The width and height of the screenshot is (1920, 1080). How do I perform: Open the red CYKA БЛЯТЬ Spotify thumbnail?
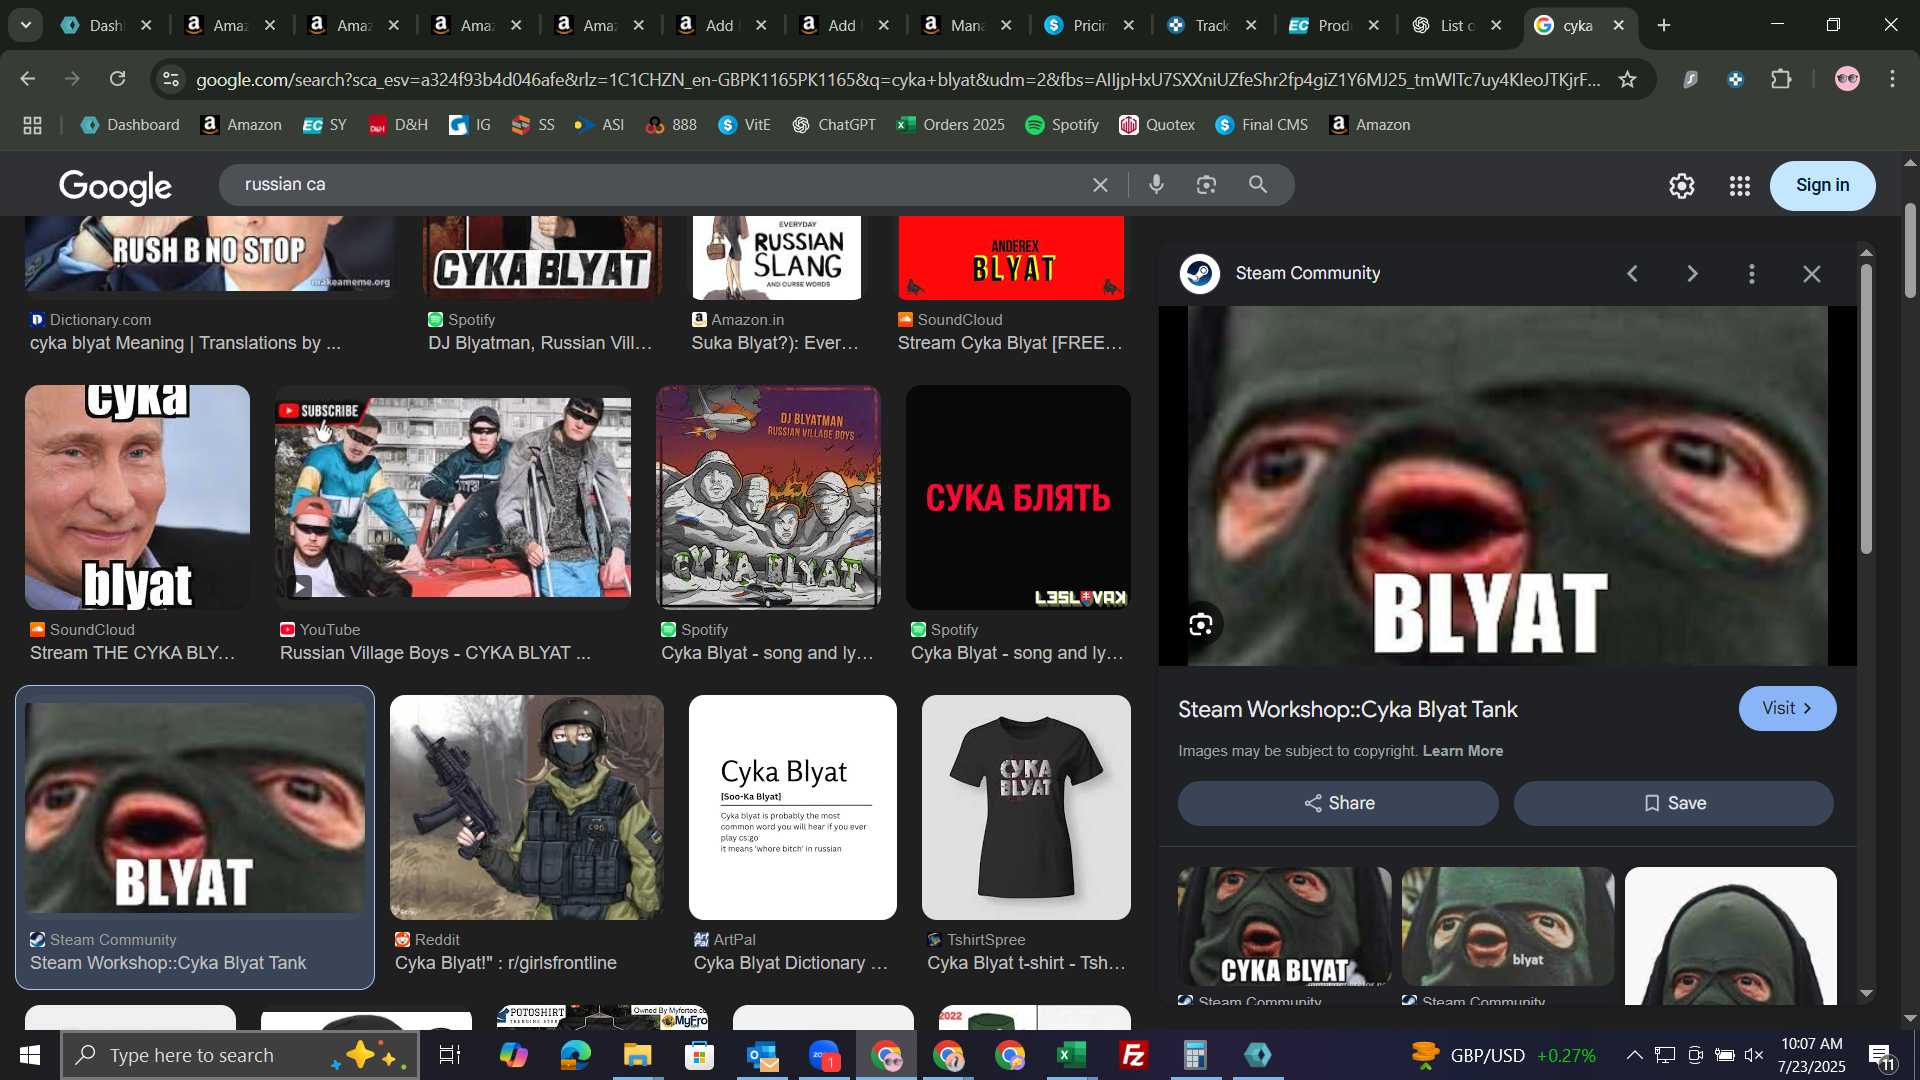[x=1018, y=498]
